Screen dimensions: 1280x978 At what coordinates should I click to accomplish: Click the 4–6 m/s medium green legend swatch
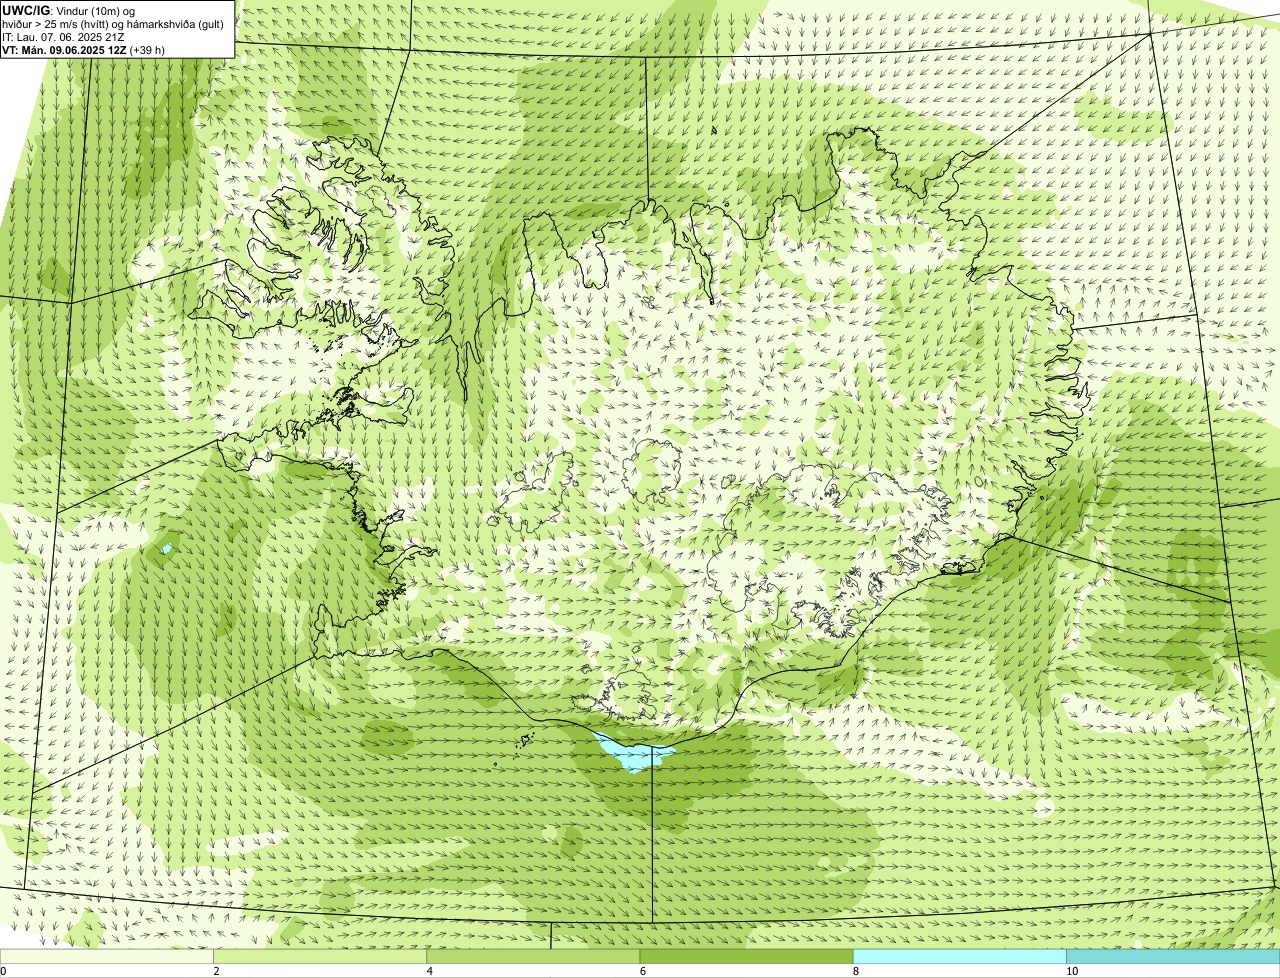[x=533, y=956]
